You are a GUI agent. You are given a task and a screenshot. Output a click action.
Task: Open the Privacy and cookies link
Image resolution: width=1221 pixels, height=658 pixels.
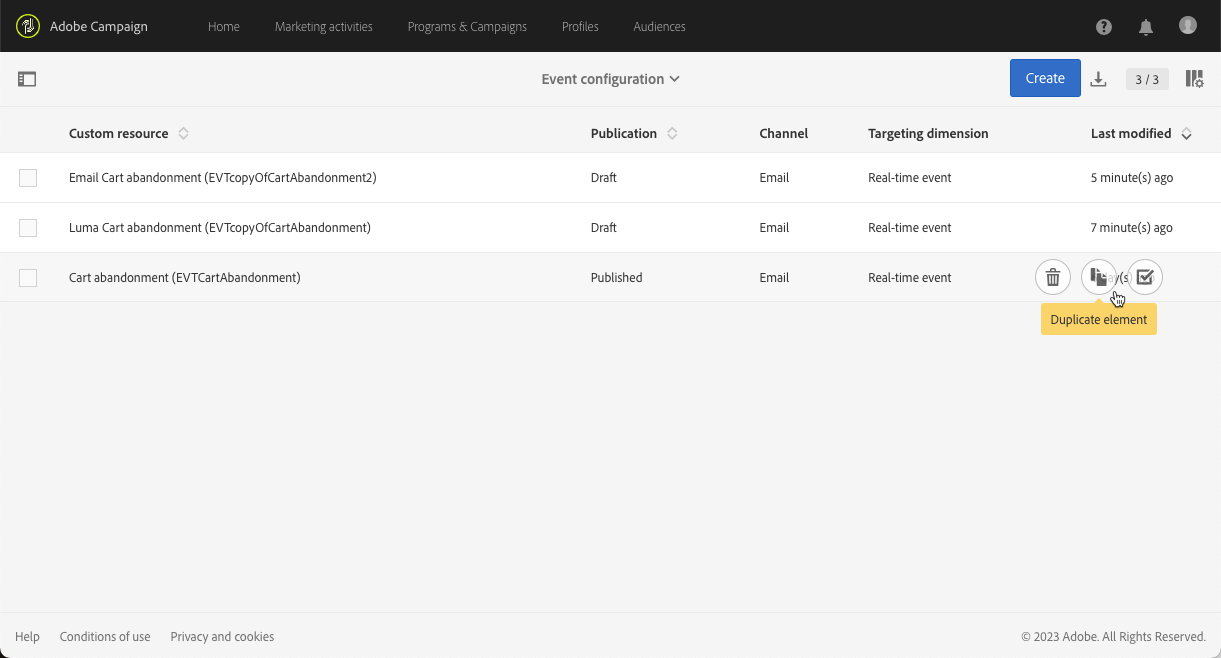(222, 637)
